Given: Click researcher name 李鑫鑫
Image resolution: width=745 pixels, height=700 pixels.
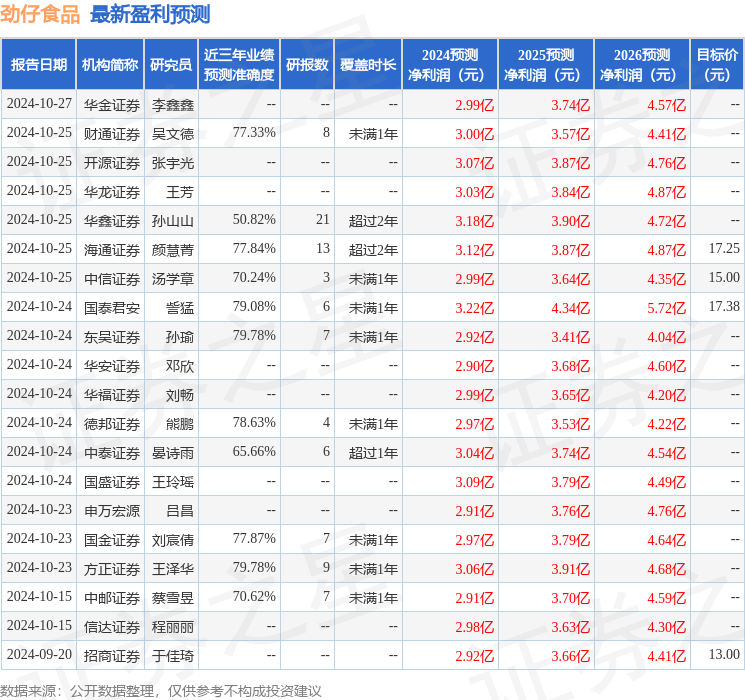Looking at the screenshot, I should (x=173, y=105).
